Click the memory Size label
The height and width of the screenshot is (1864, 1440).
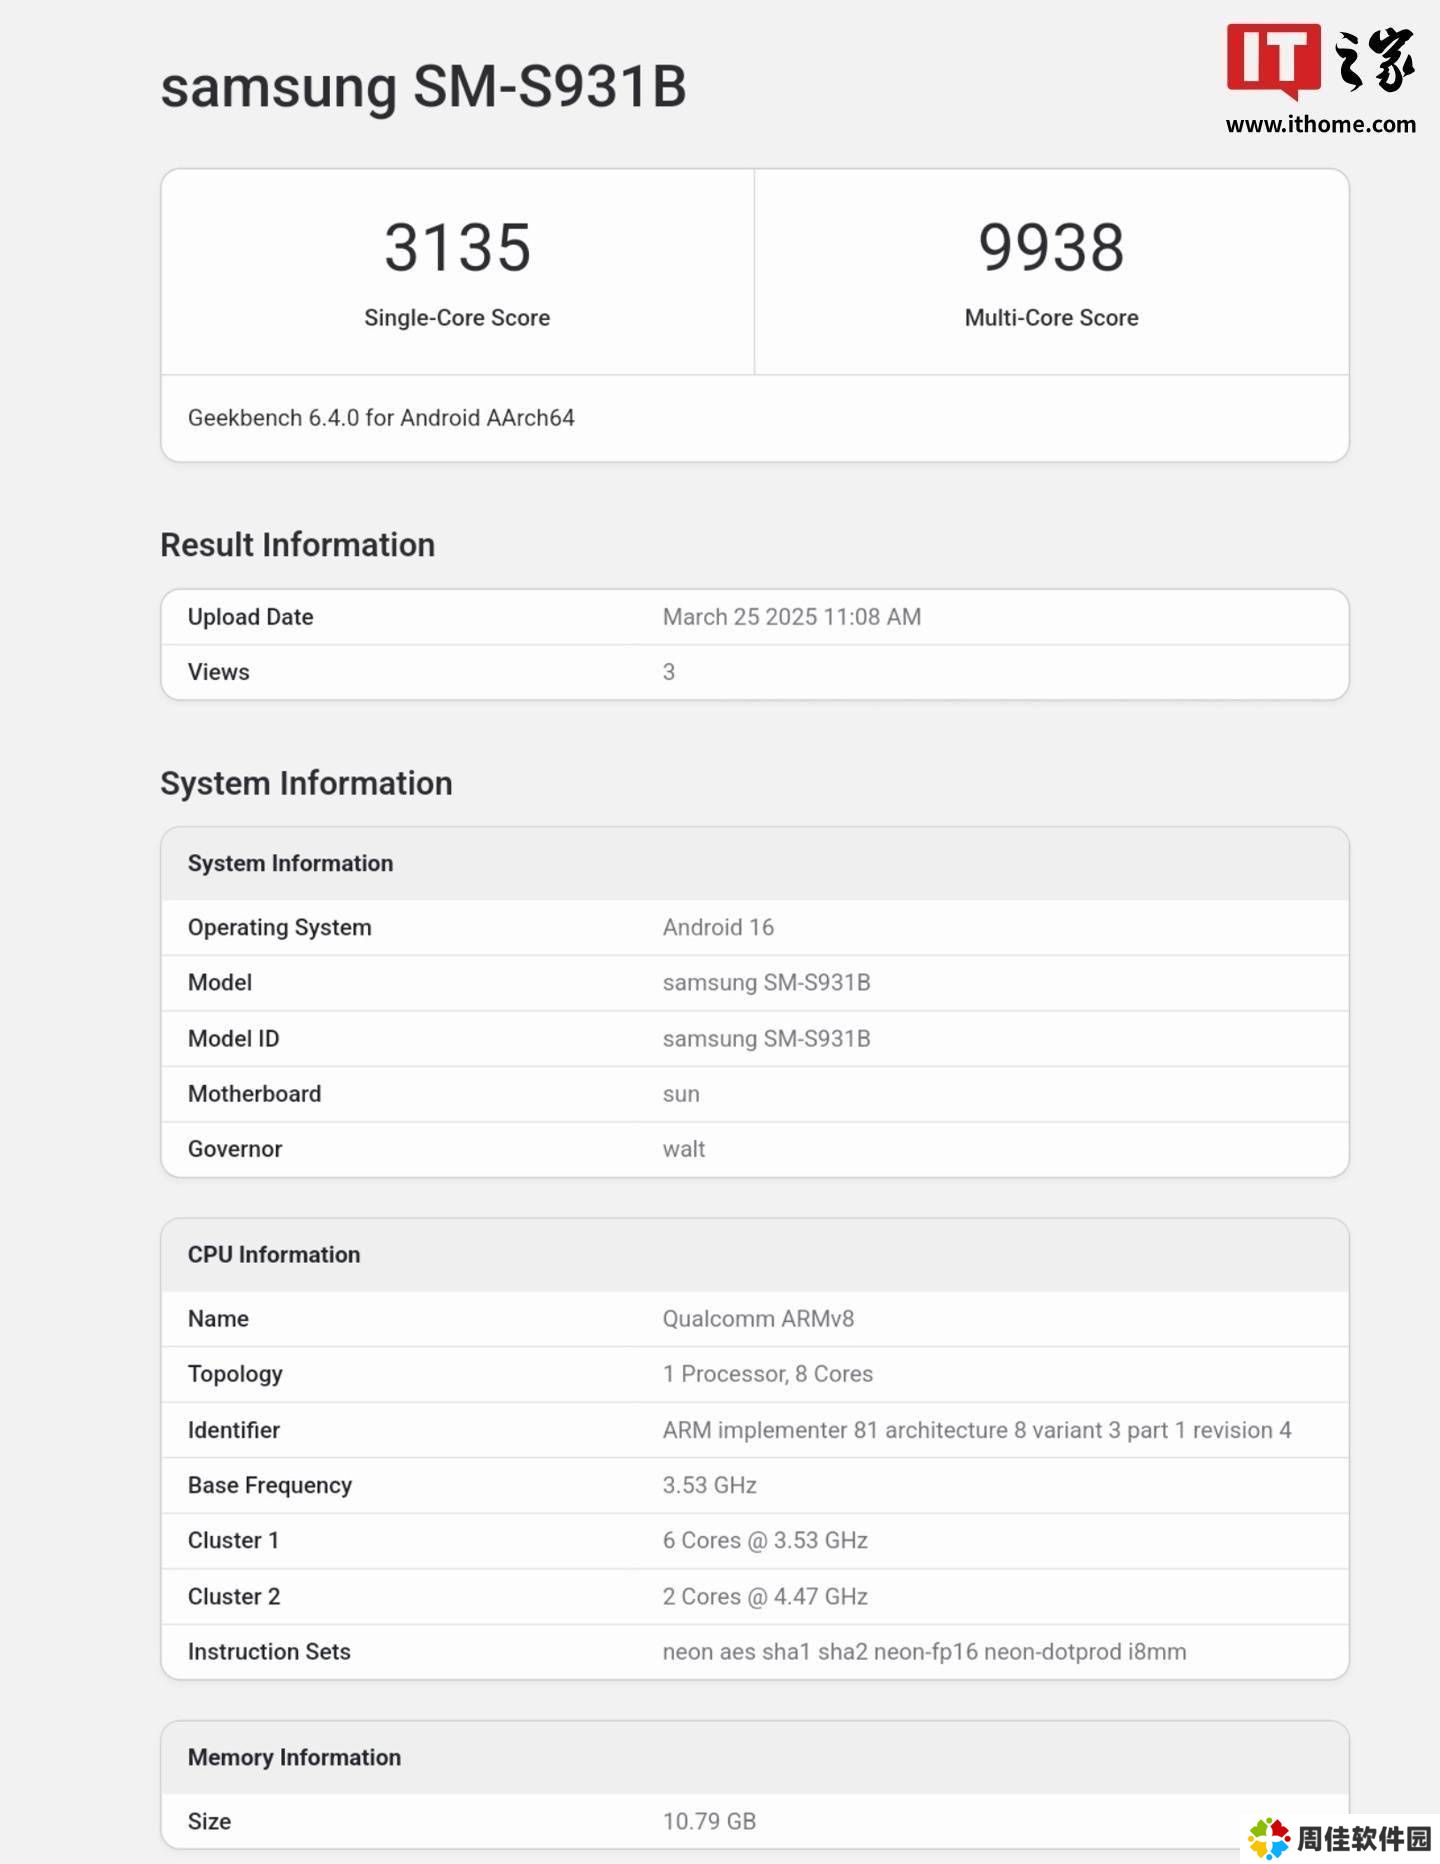pos(210,1822)
